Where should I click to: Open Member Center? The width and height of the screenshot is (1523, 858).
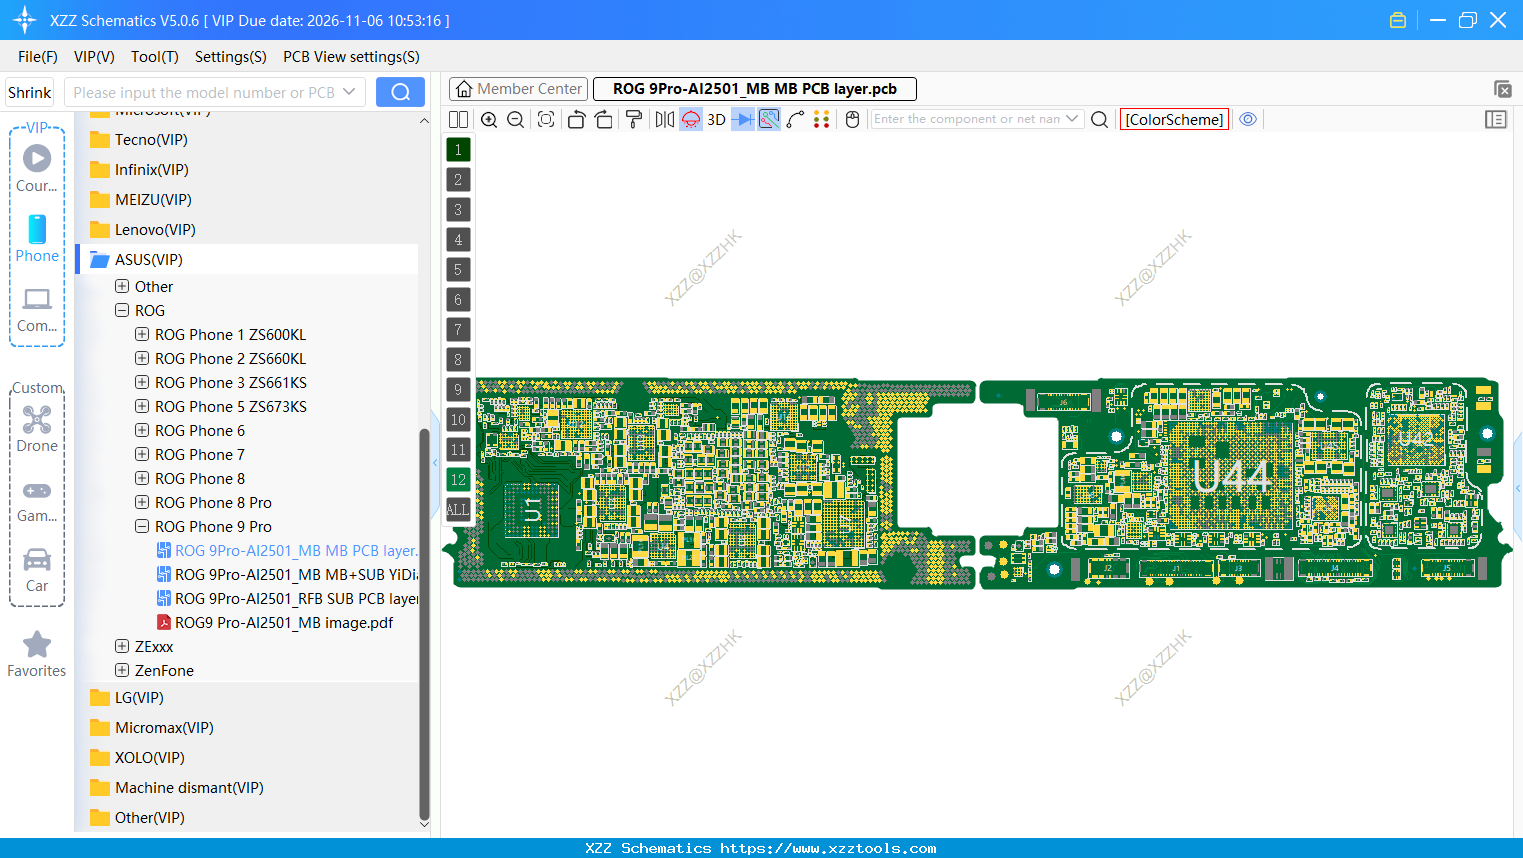pos(517,88)
